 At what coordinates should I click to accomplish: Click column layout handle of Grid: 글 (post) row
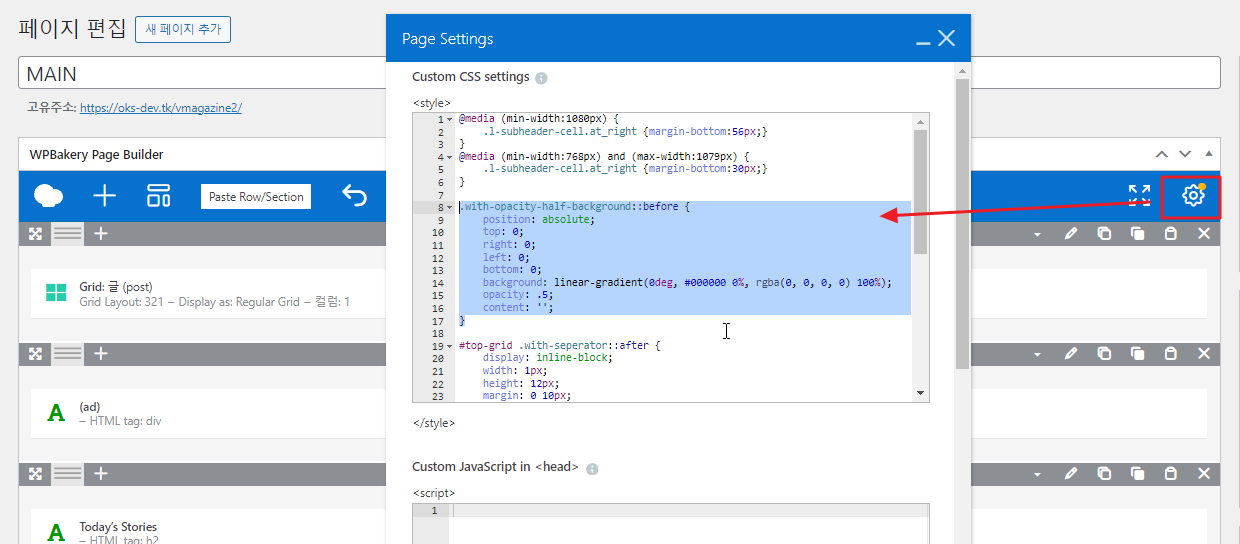point(68,234)
